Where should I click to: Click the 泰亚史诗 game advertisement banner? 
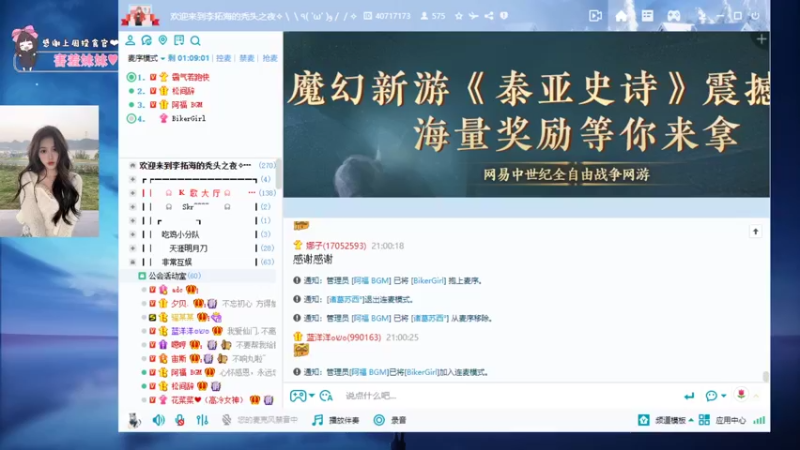pos(527,114)
